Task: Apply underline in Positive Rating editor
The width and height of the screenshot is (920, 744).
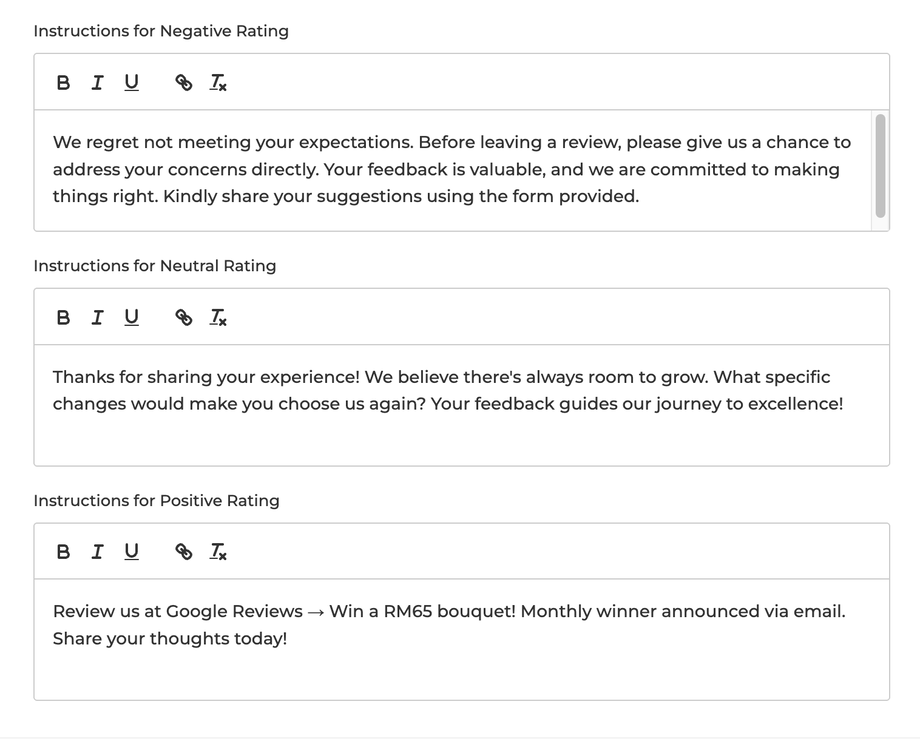Action: point(131,552)
